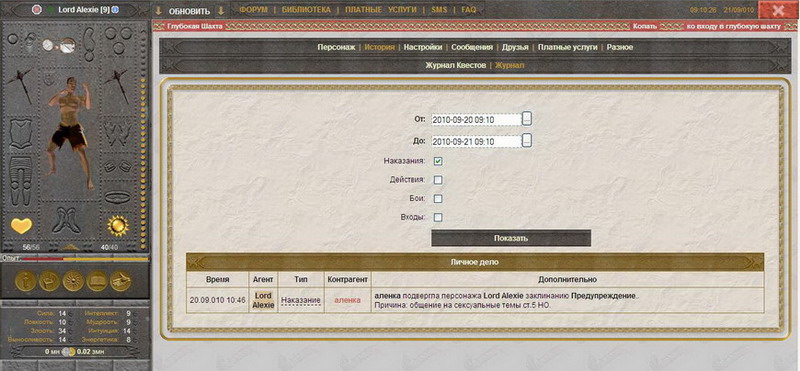Viewport: 800px width, 371px height.
Task: Click the golden sun icon button
Action: (73, 280)
